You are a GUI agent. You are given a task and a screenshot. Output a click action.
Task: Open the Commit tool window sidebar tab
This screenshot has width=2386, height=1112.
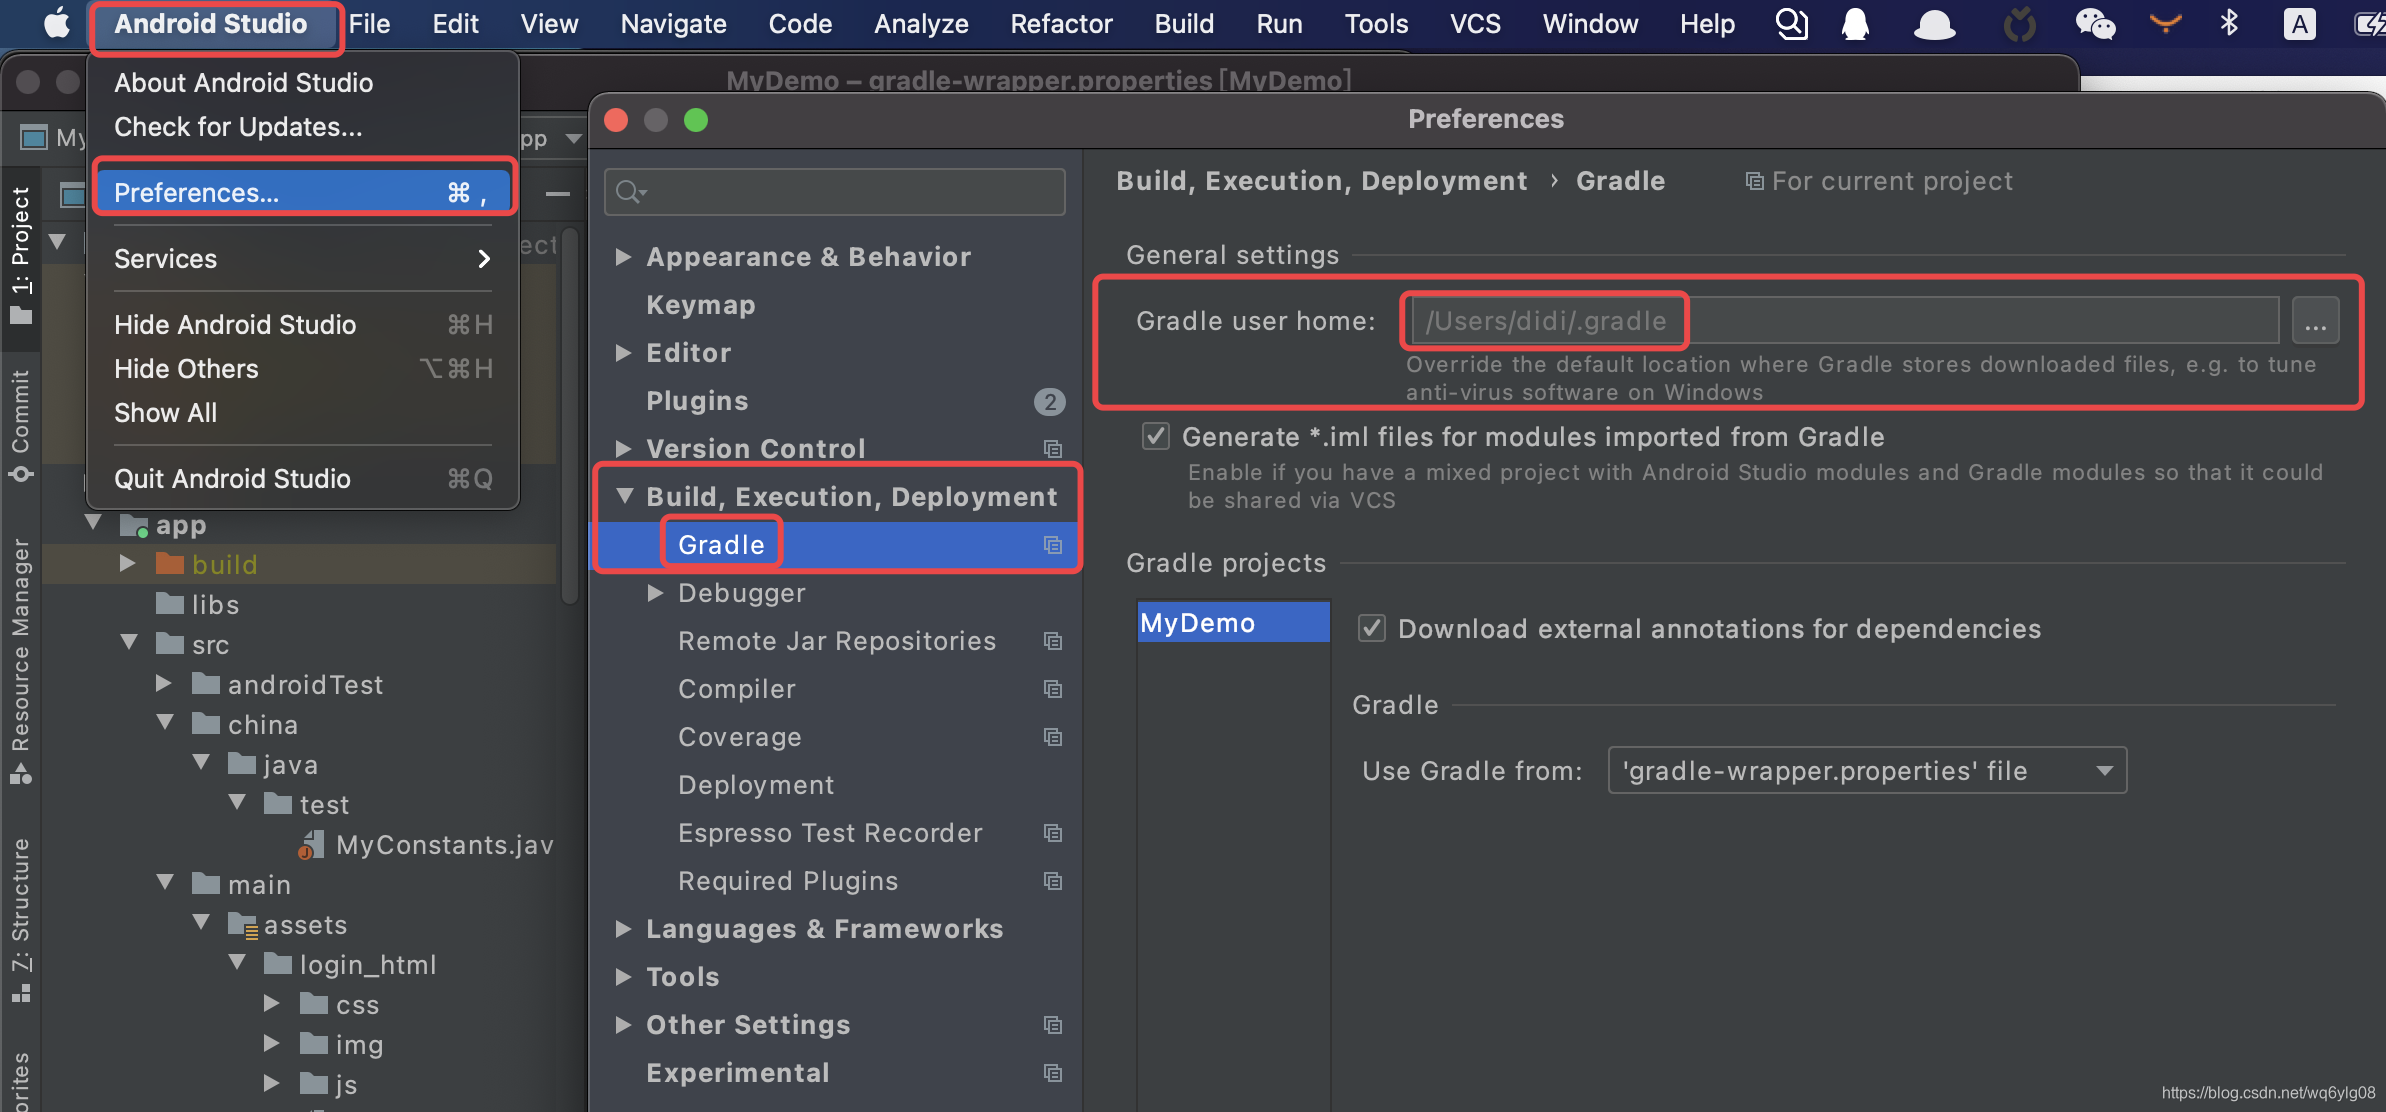[20, 425]
